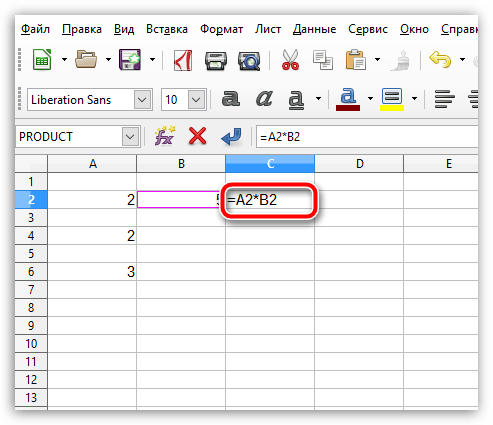Viewport: 493px width, 425px height.
Task: Open Print Preview icon
Action: click(249, 61)
